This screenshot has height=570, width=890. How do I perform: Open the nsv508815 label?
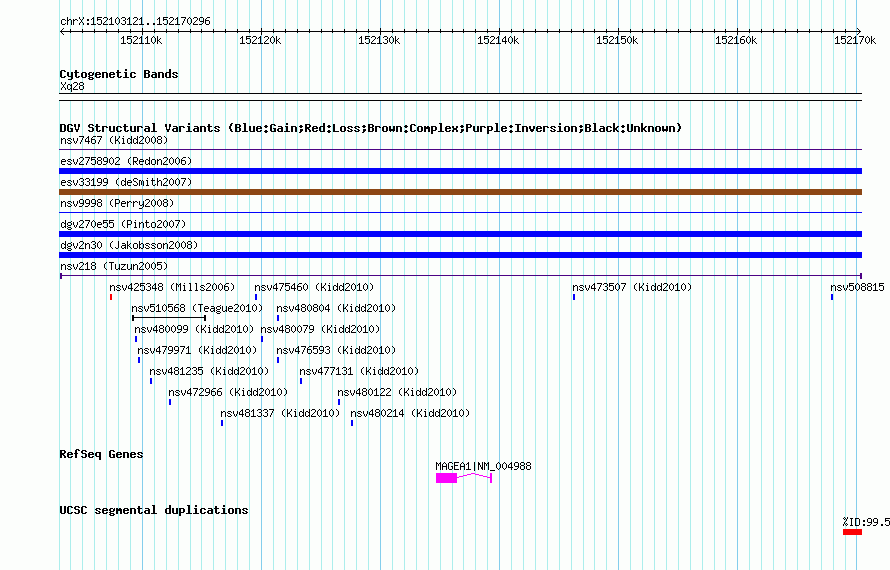(x=857, y=287)
